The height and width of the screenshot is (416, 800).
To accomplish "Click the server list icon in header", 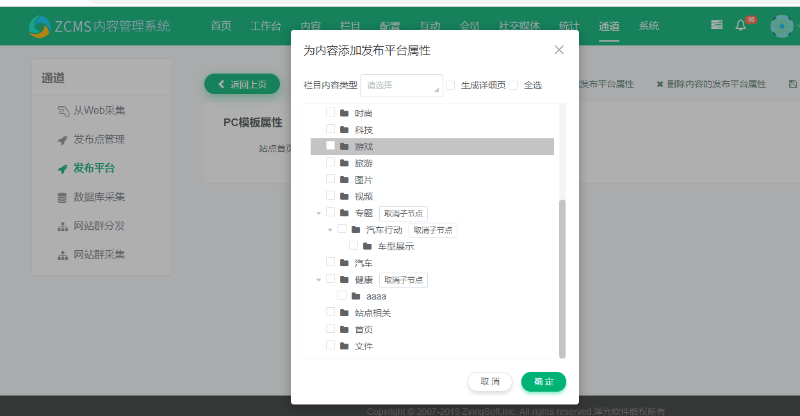I will tap(716, 25).
